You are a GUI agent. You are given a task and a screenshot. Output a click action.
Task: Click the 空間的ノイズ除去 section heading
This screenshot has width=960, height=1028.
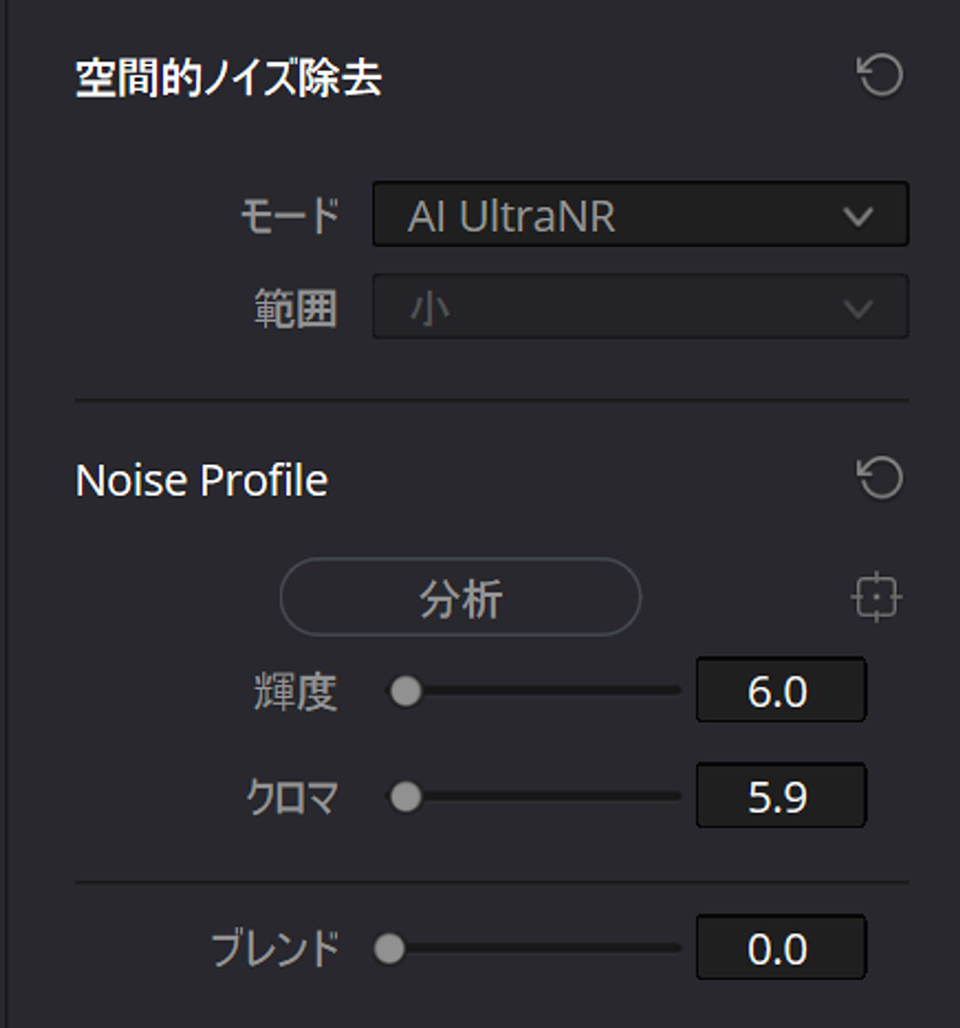[x=228, y=79]
